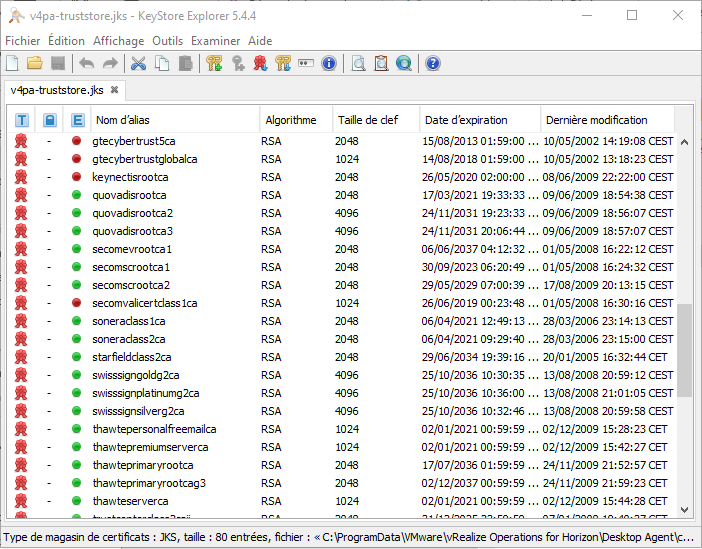Close the v4pa-truststore.jks tab

tap(115, 90)
